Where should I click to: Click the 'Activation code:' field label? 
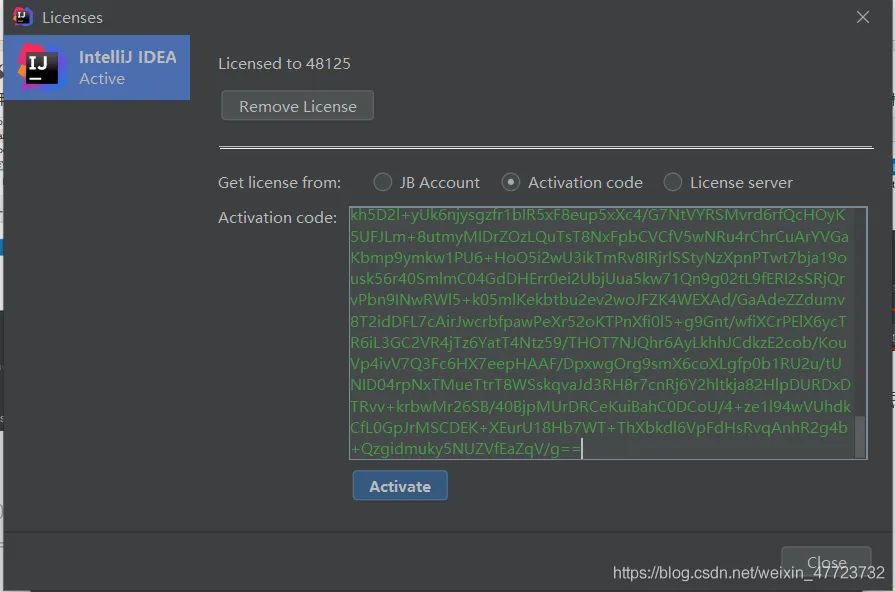tap(277, 218)
